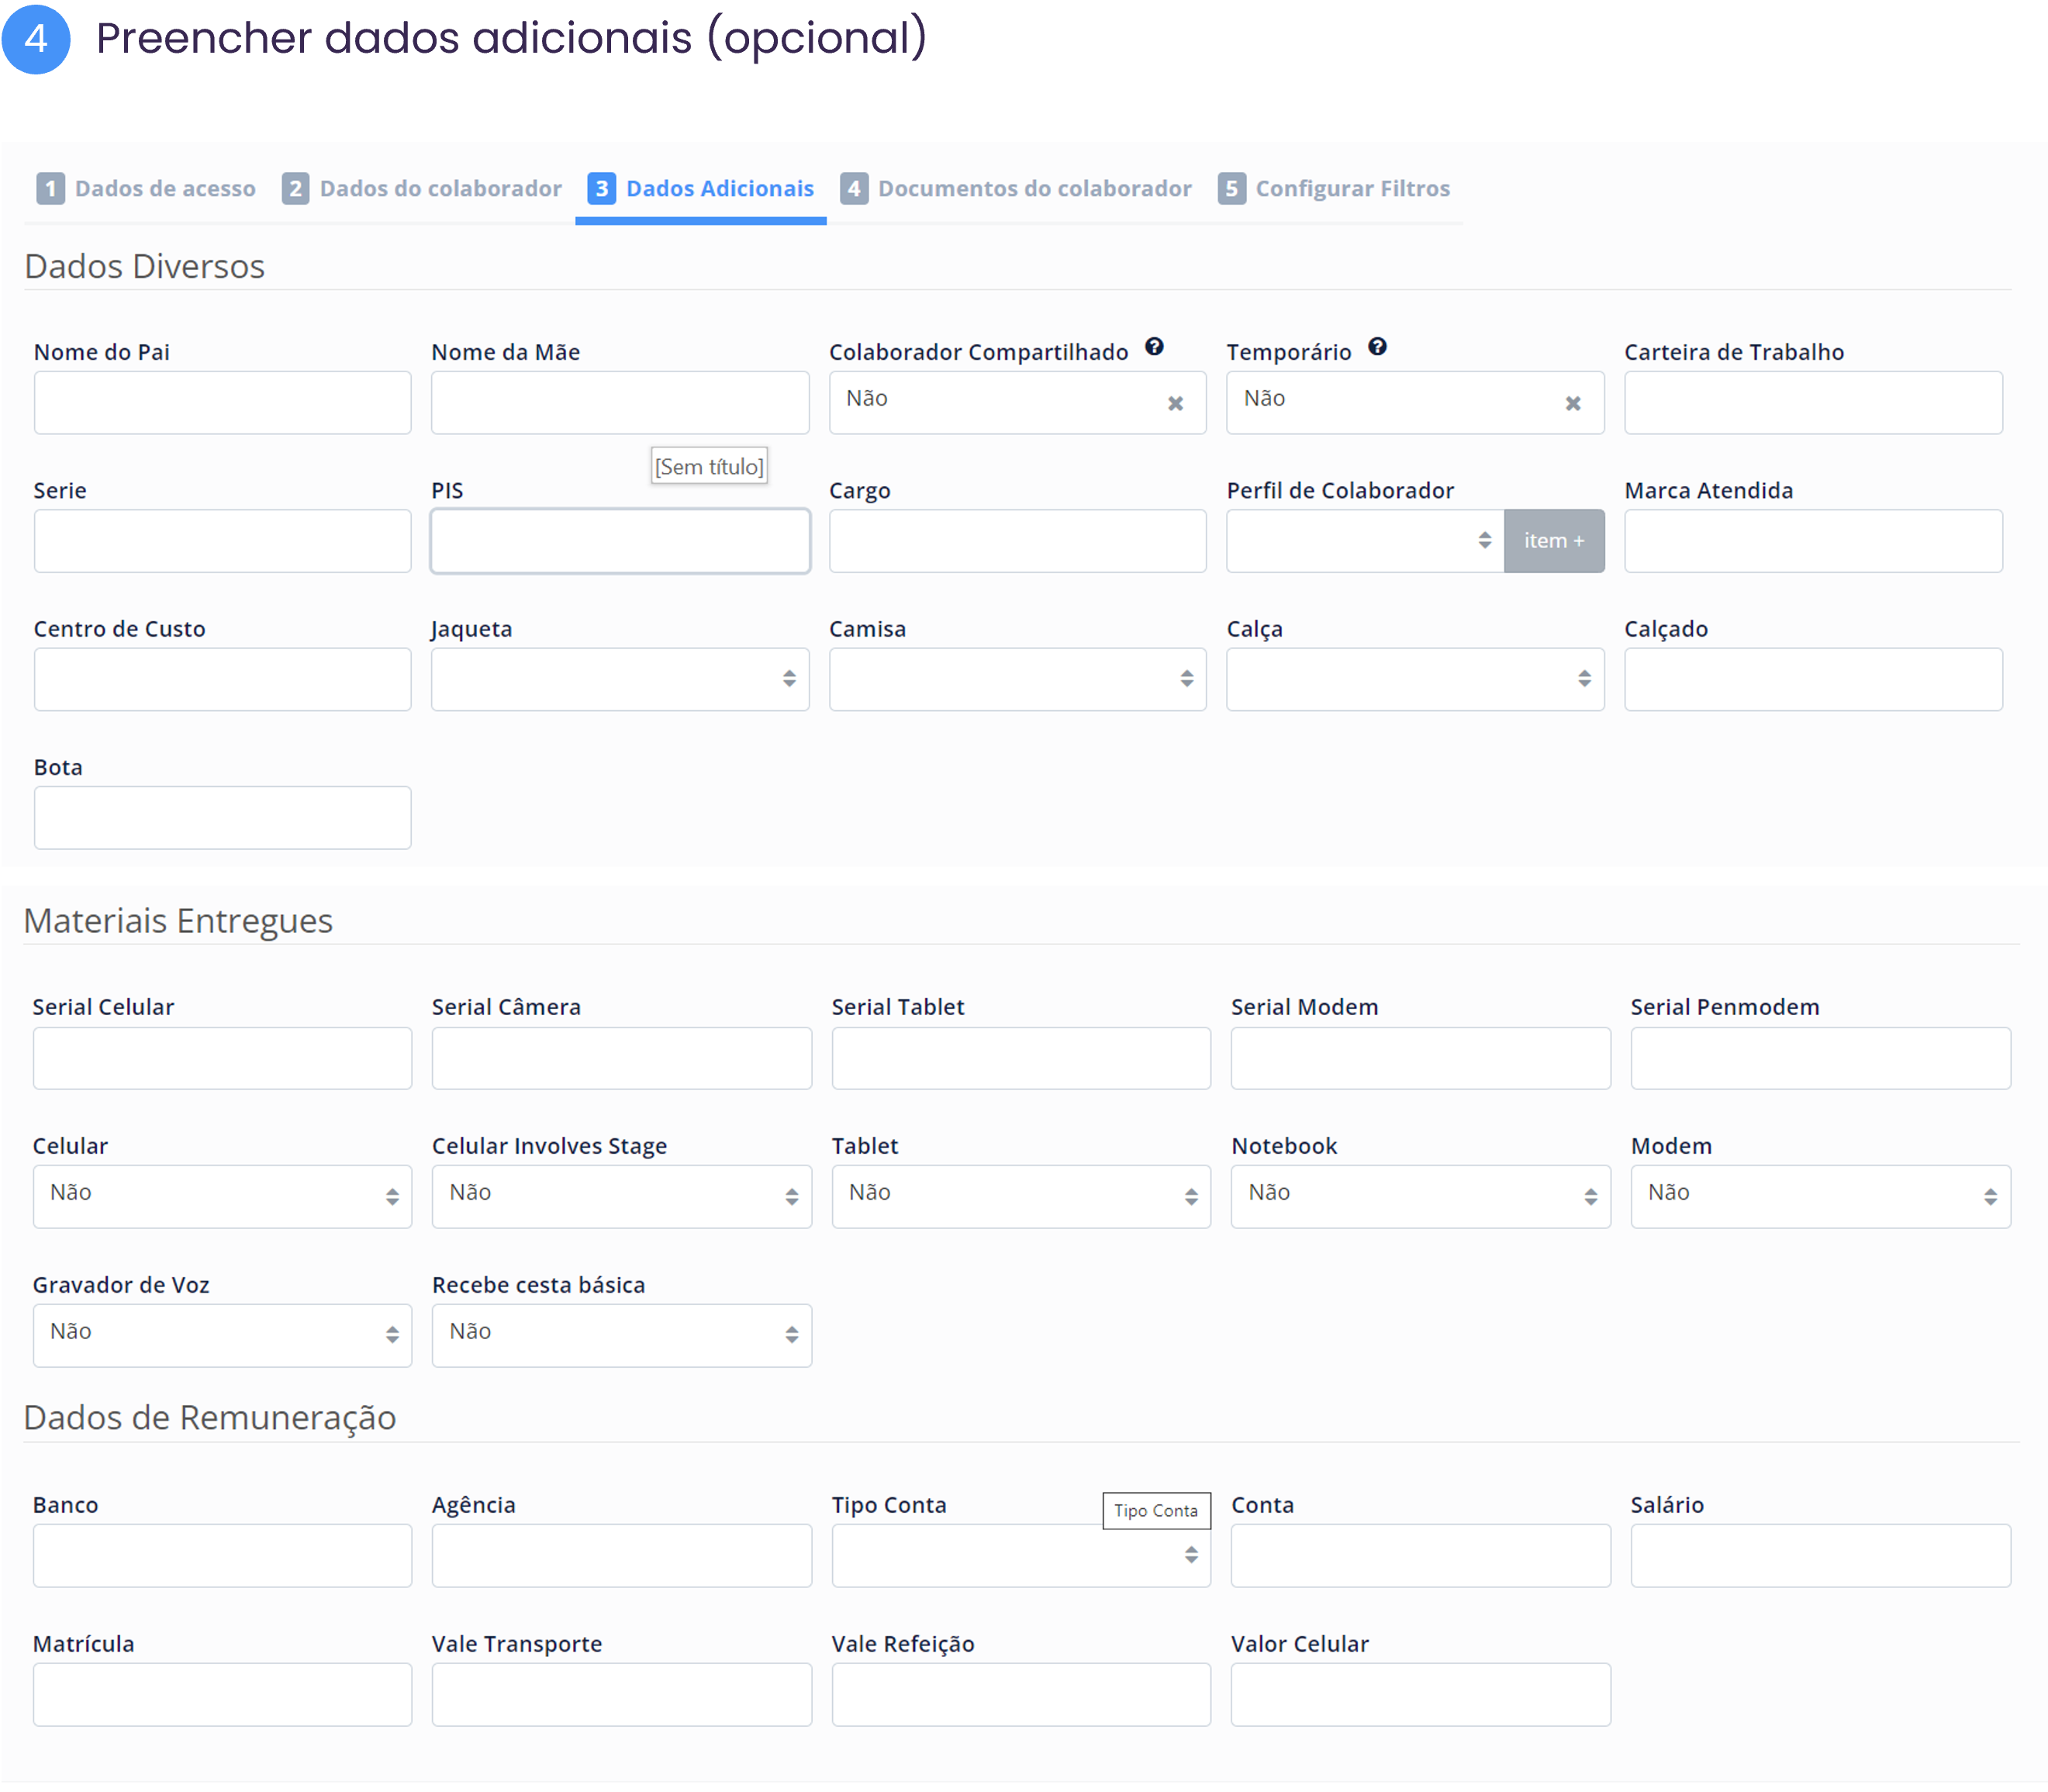Screen dimensions: 2048x1792
Task: Clear the Colaborador Compartilhado 'Não' value
Action: pyautogui.click(x=1175, y=403)
